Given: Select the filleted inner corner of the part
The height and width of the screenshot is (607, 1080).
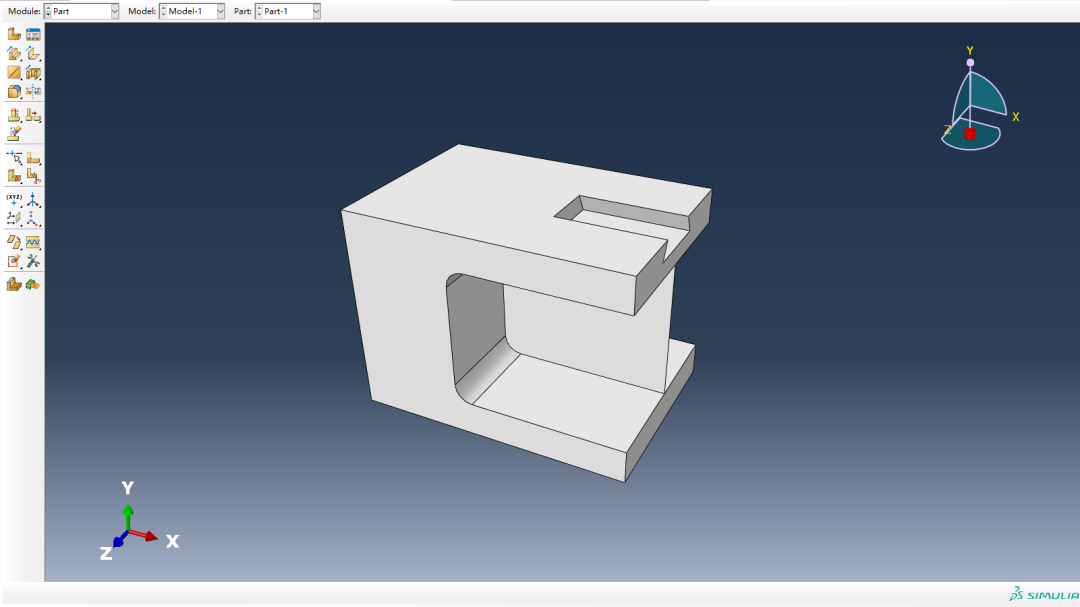Looking at the screenshot, I should (x=486, y=372).
